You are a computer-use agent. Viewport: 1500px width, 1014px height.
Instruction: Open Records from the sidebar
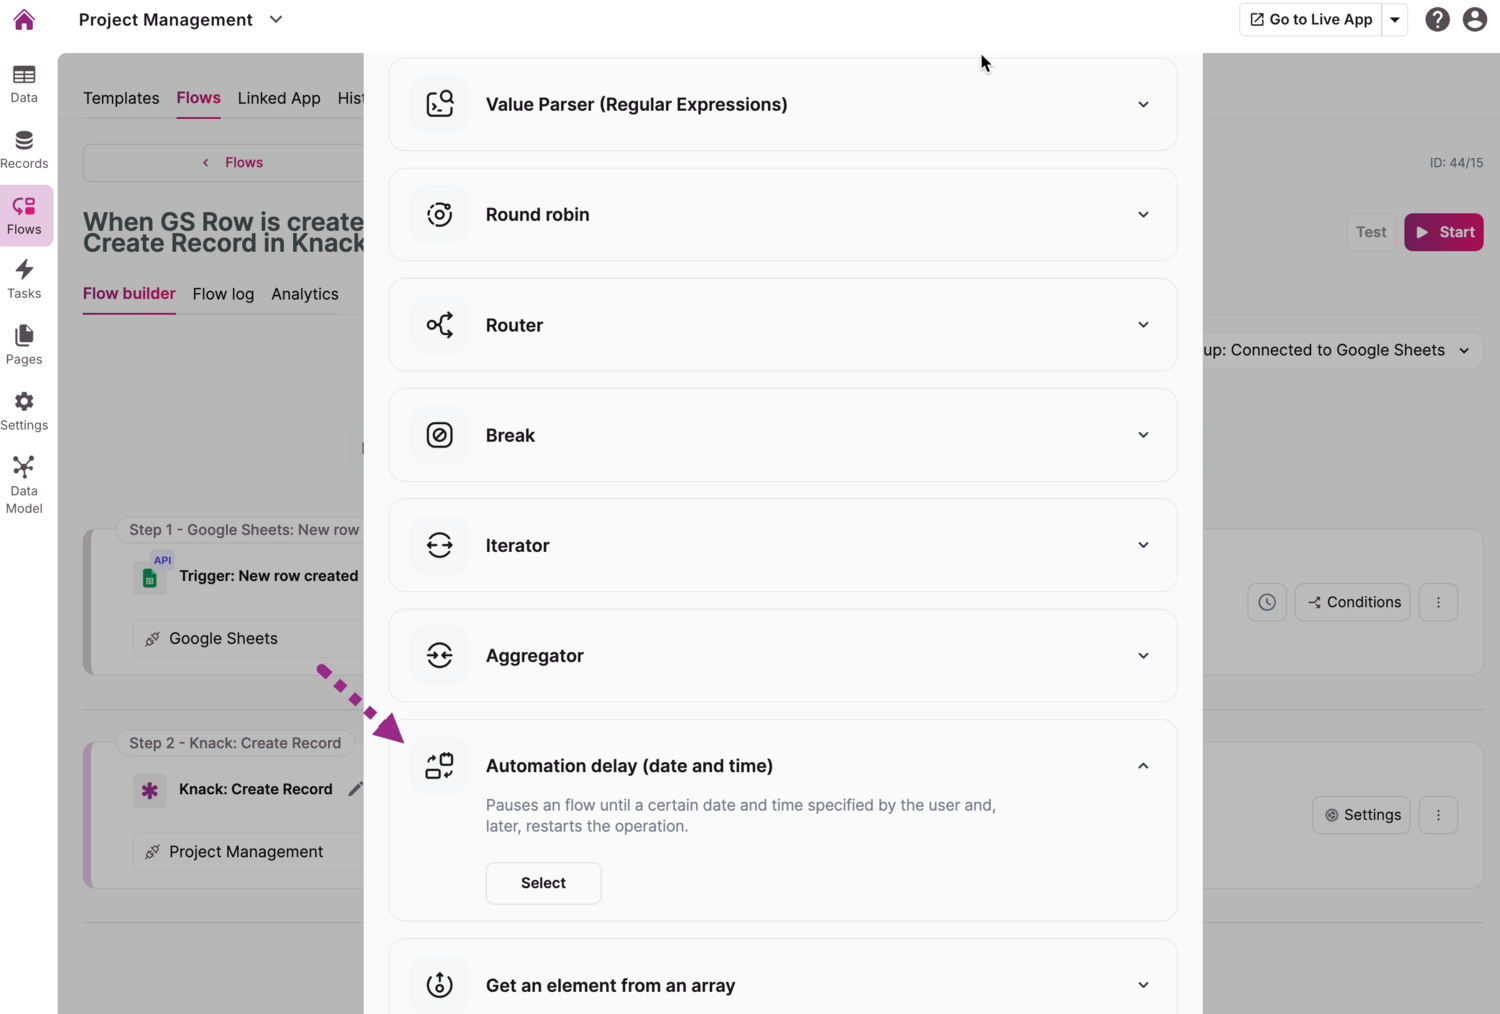coord(24,150)
